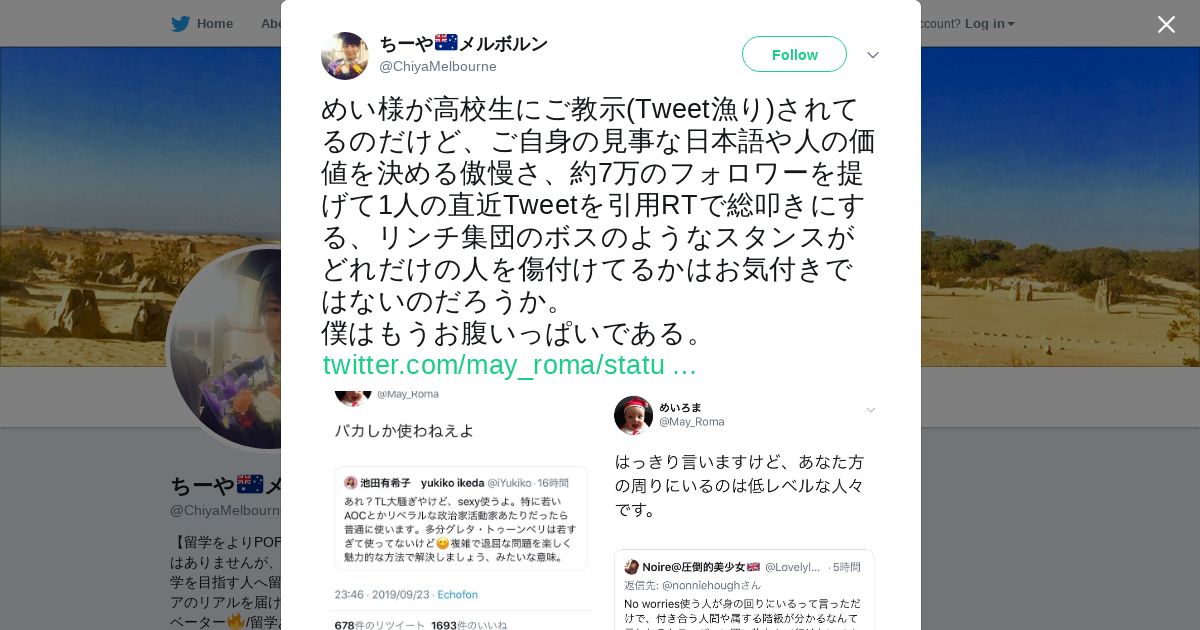Click the Twitter bird Home icon
Viewport: 1200px width, 630px height.
(x=180, y=23)
